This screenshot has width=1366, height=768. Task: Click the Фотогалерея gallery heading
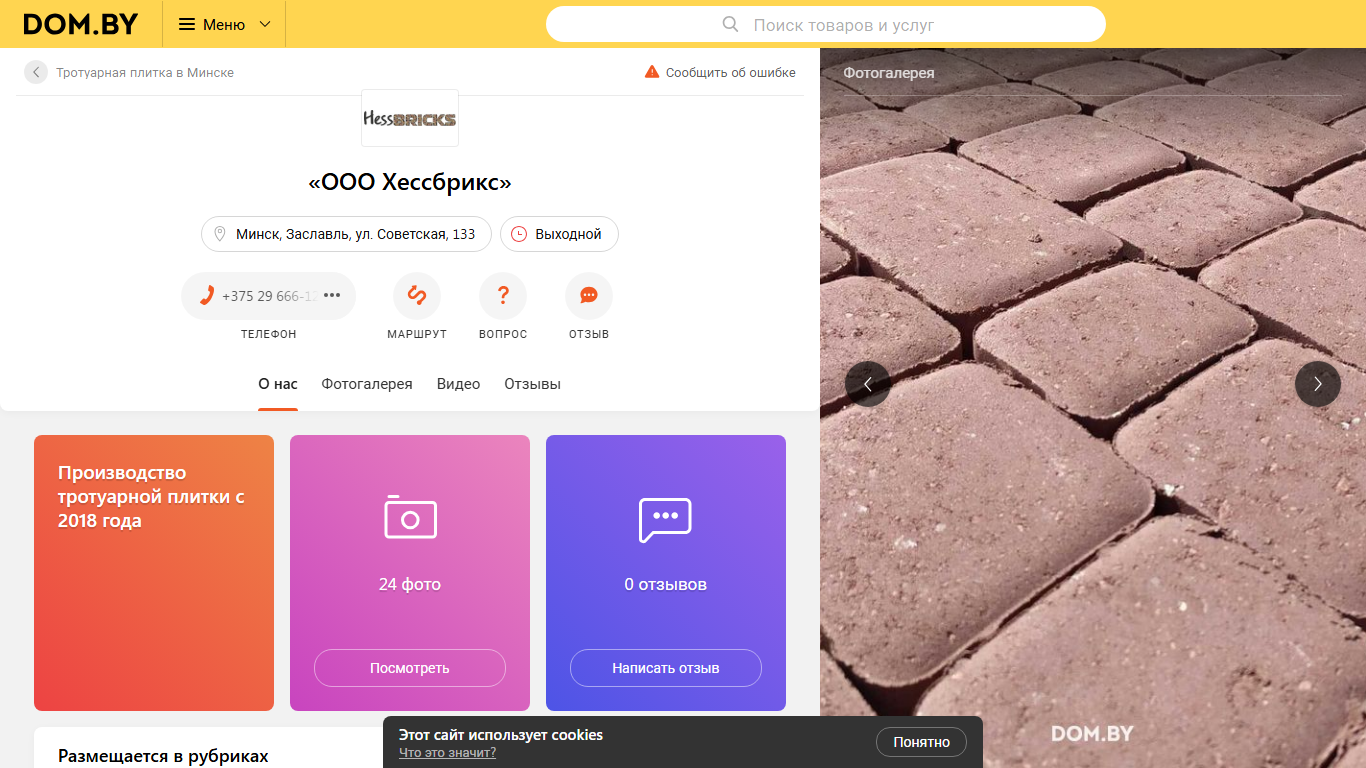pyautogui.click(x=889, y=73)
